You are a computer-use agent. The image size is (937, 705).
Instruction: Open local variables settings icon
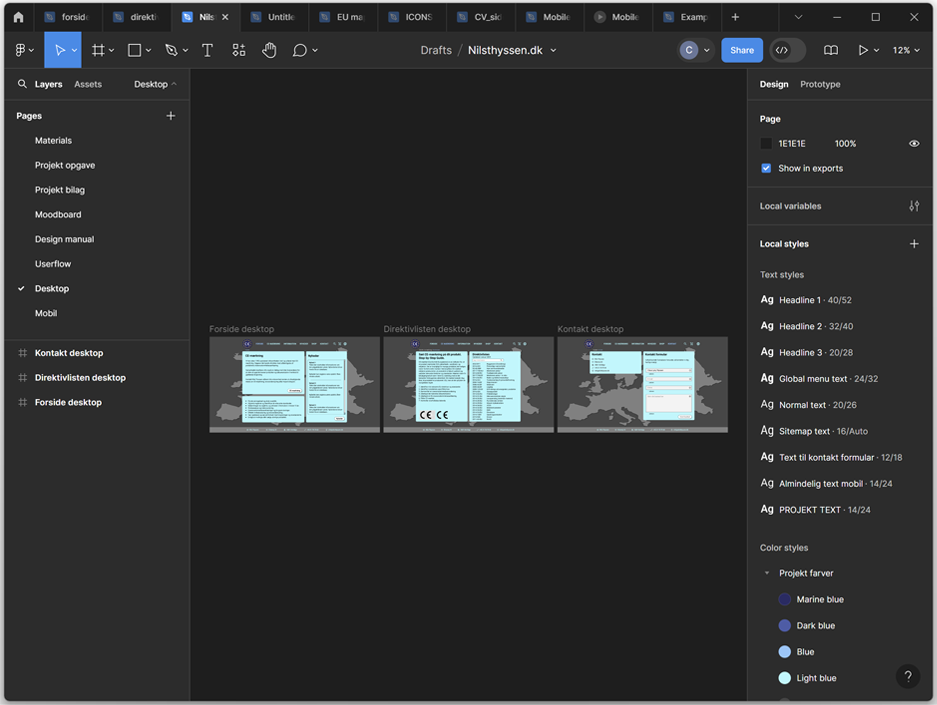pos(913,206)
